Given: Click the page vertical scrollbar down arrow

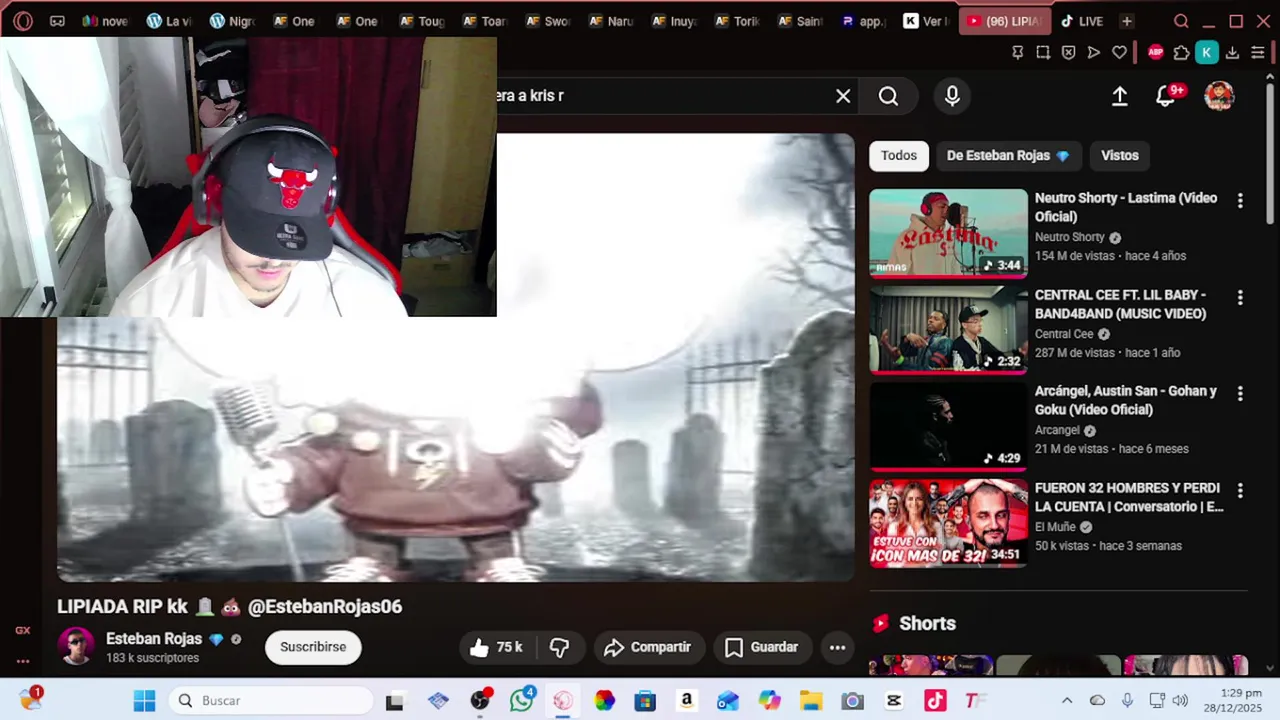Looking at the screenshot, I should pyautogui.click(x=1270, y=667).
